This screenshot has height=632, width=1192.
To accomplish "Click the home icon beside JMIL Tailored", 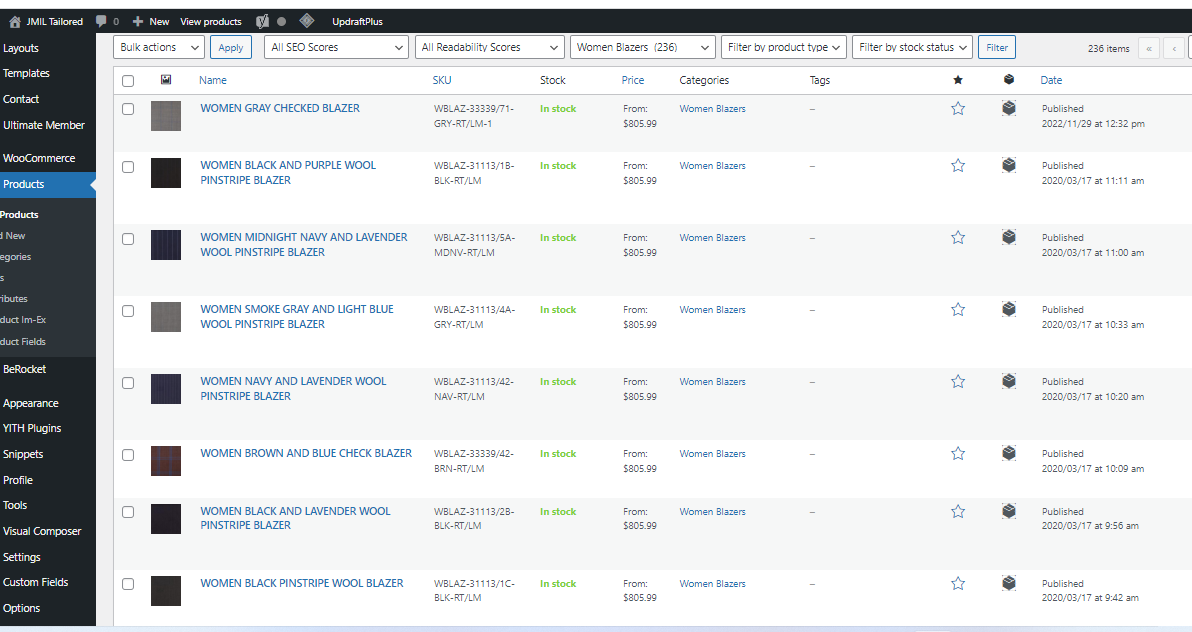I will tap(15, 21).
